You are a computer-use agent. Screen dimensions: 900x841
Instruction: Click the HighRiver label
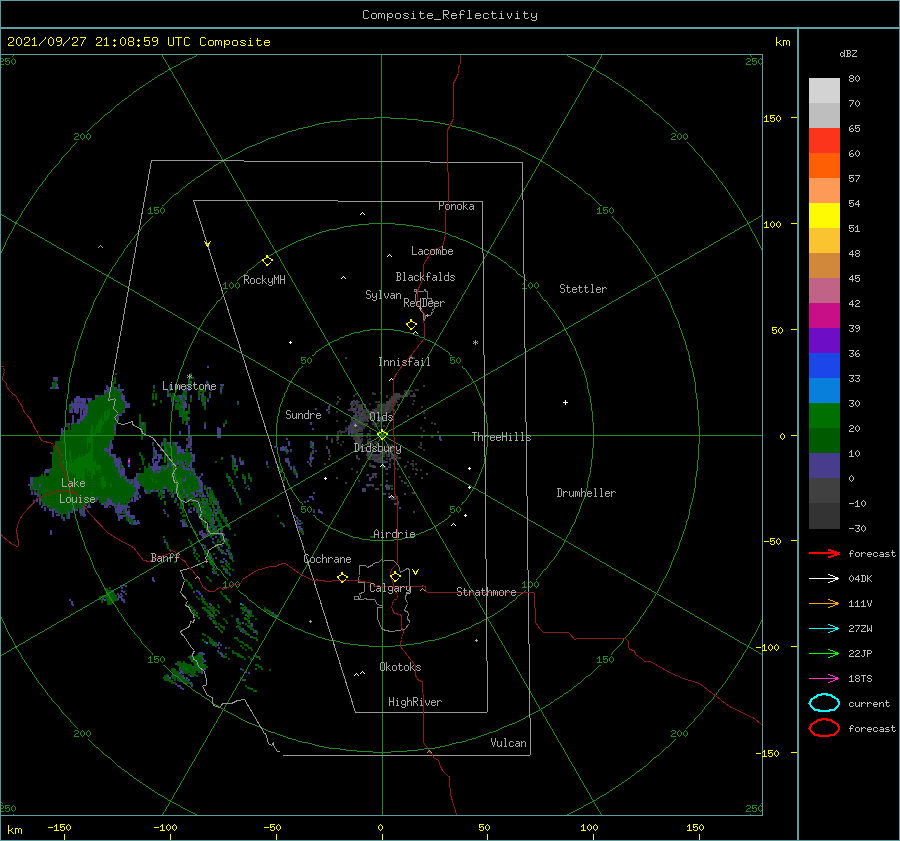(x=415, y=702)
